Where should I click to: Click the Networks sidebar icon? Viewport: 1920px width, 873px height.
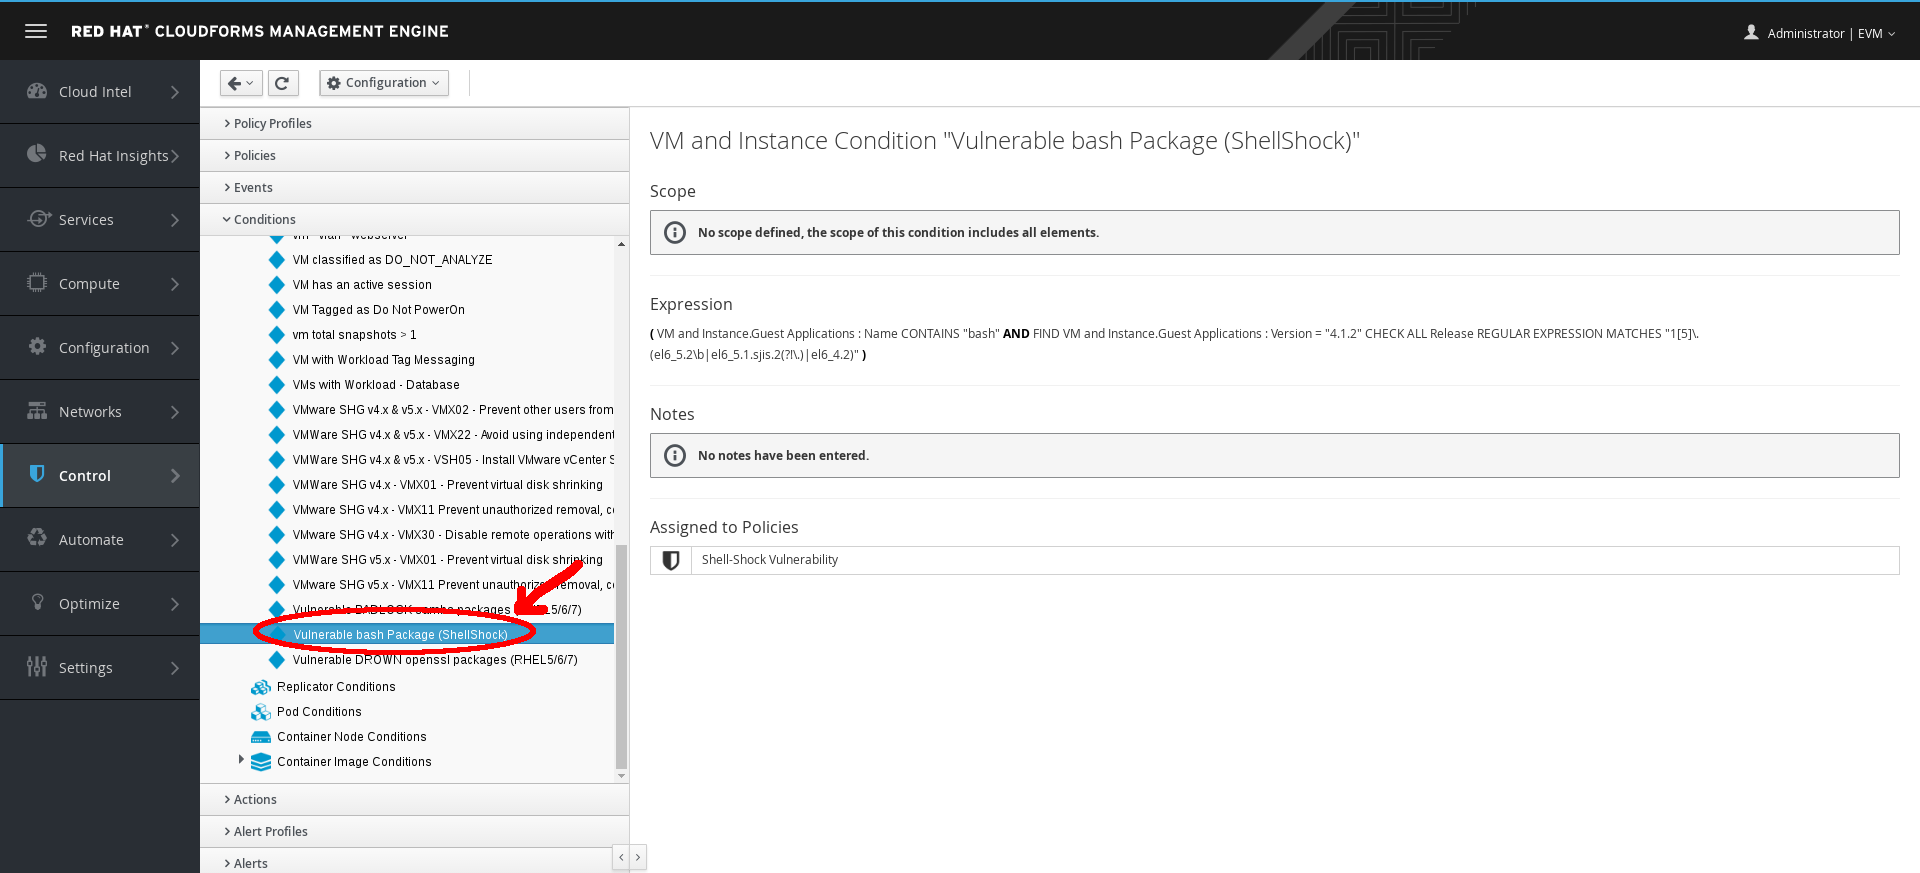pyautogui.click(x=37, y=410)
